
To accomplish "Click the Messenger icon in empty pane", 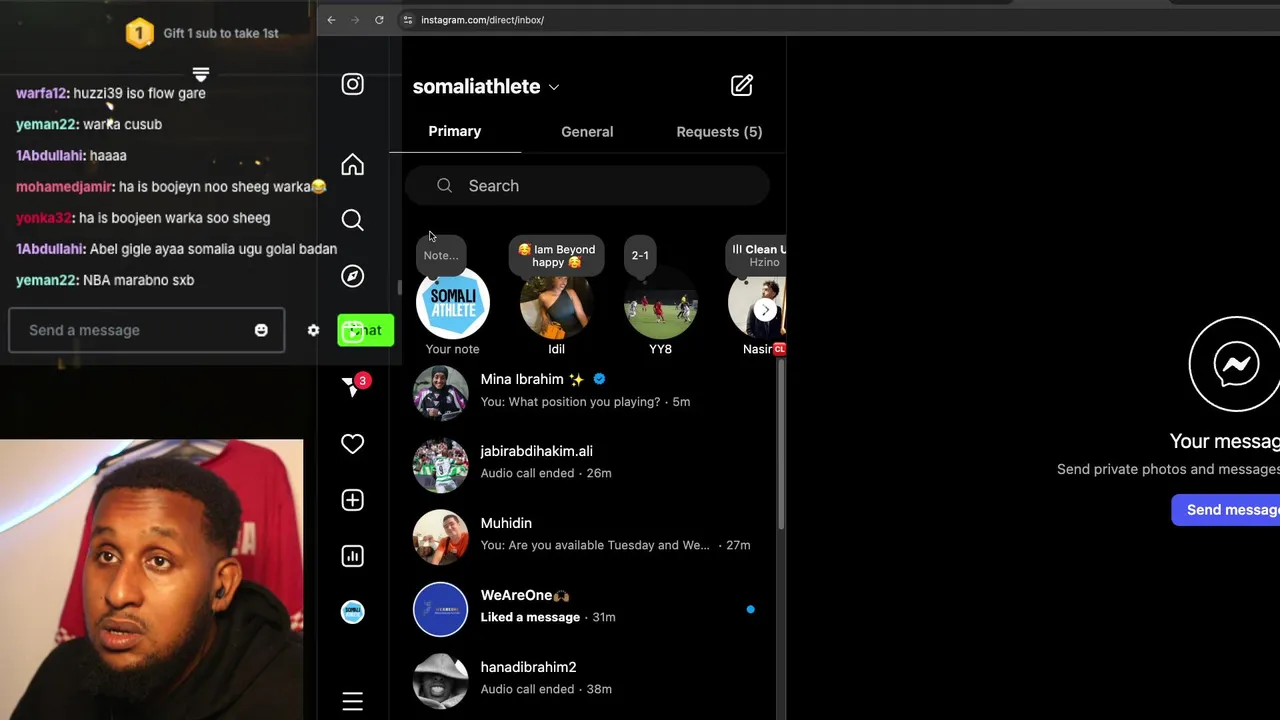I will 1235,364.
